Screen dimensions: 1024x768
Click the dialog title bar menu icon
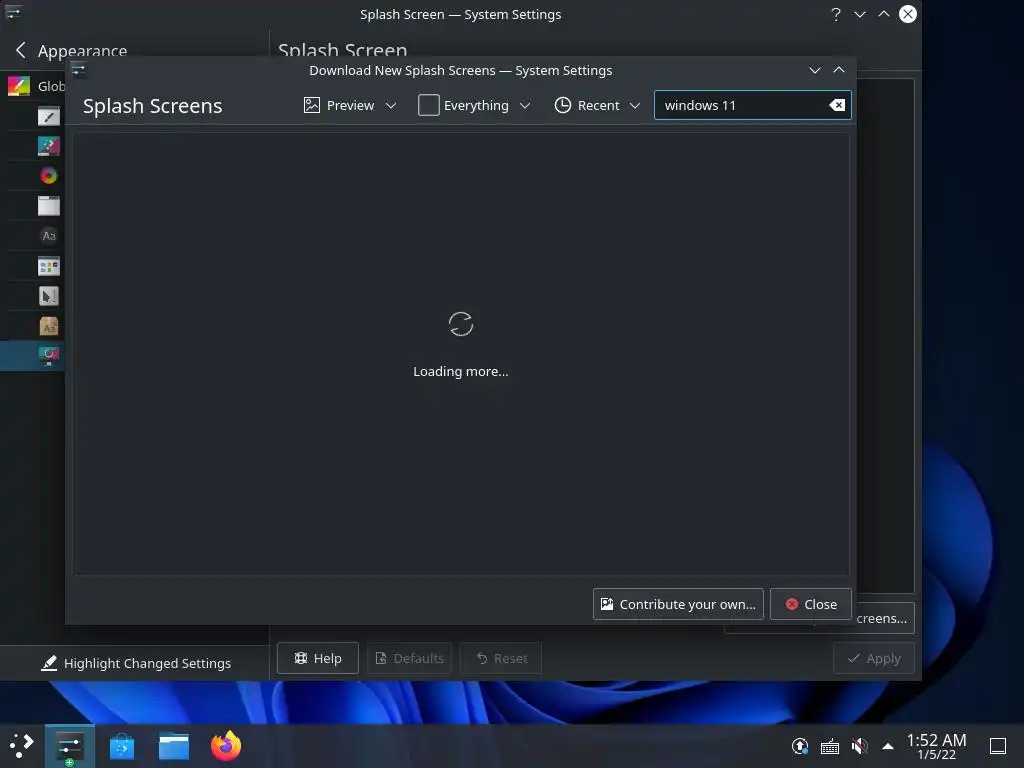[78, 70]
